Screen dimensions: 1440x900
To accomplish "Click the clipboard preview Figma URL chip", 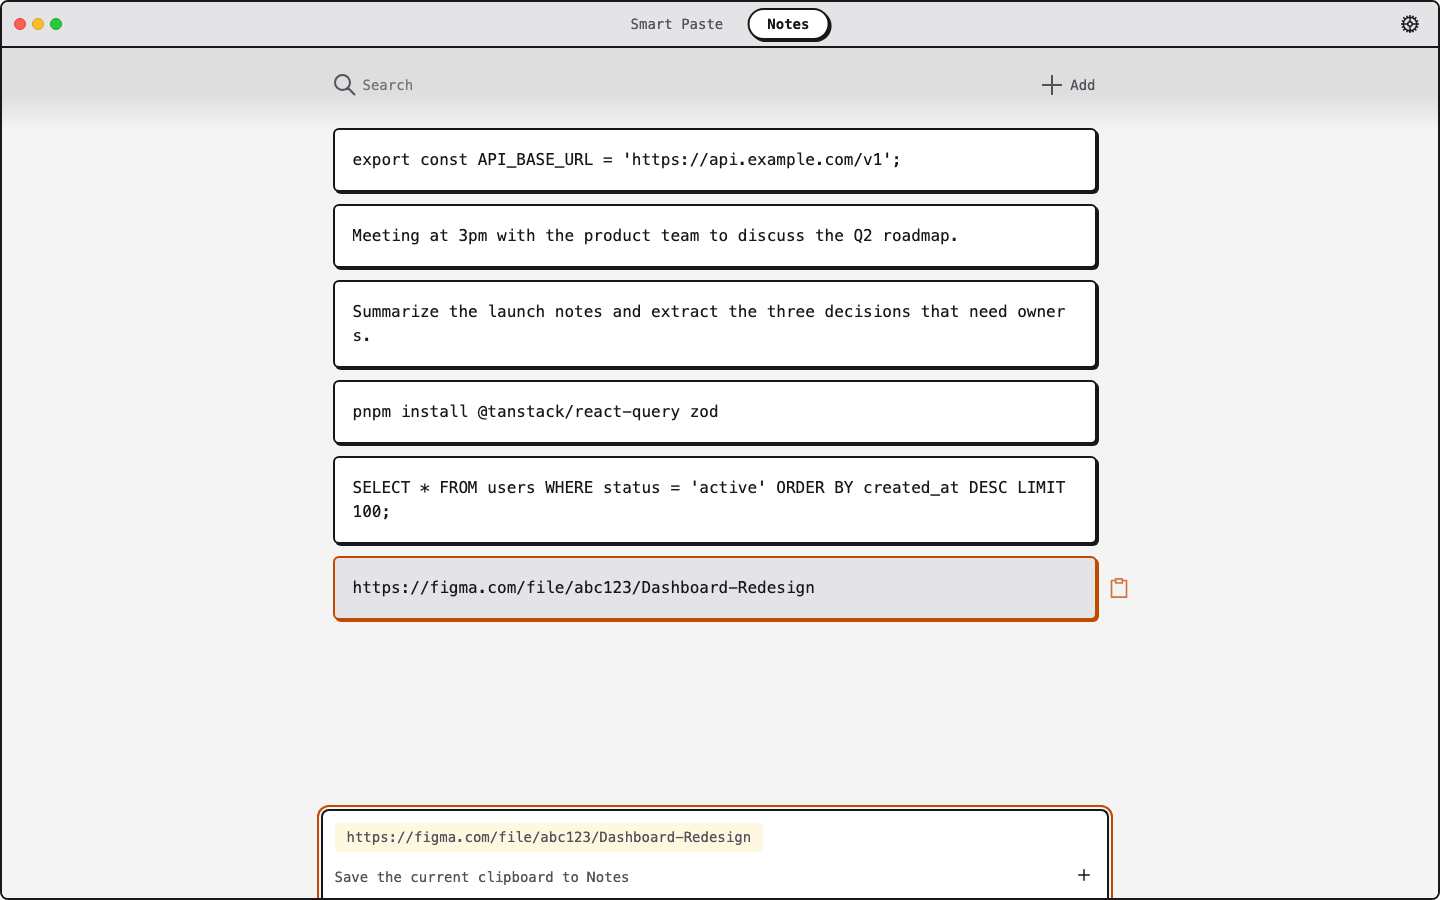I will click(548, 837).
